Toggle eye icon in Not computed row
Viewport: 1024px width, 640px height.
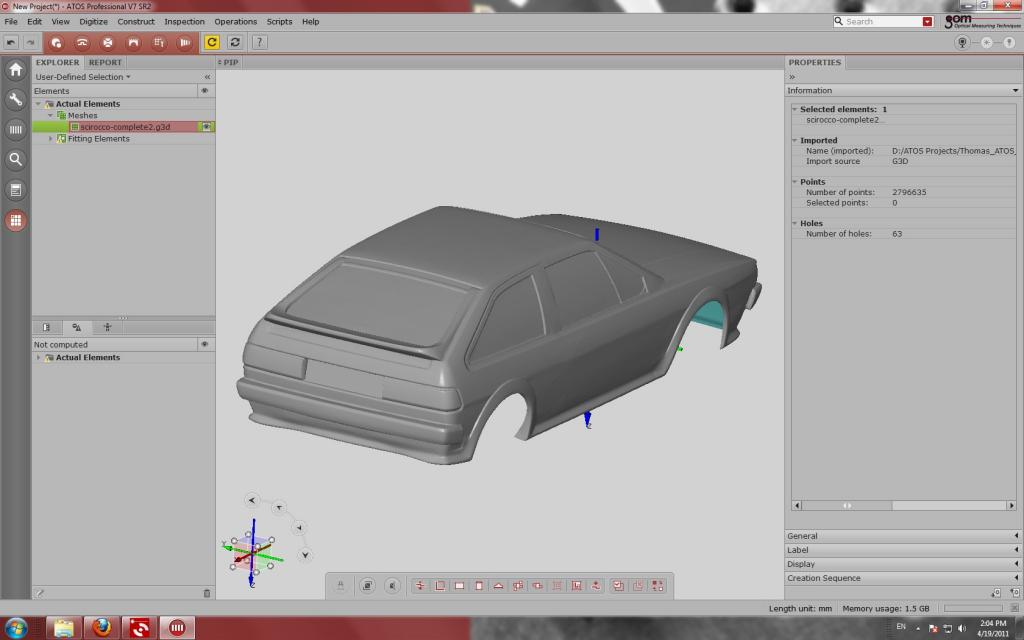205,344
